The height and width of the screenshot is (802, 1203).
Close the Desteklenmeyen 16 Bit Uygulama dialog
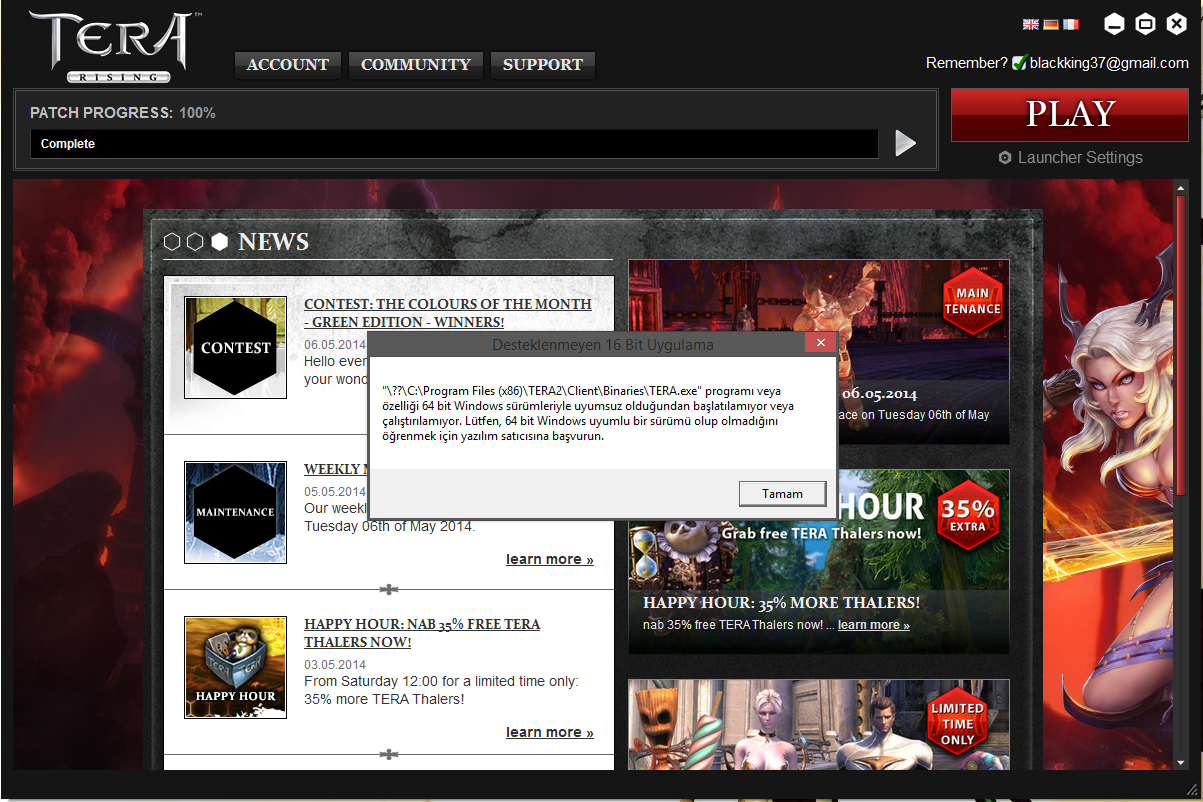pyautogui.click(x=820, y=344)
